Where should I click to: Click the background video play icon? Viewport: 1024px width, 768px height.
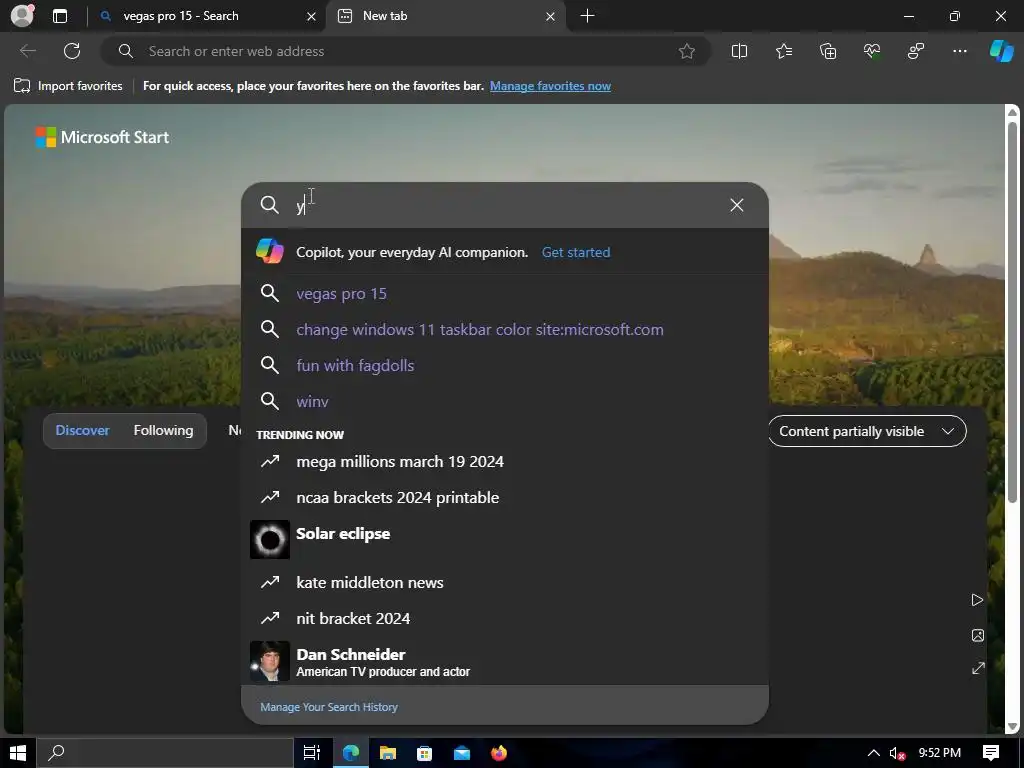pyautogui.click(x=977, y=600)
